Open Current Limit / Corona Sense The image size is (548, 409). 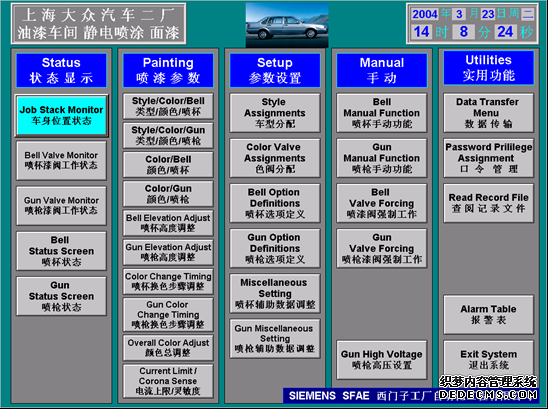coord(168,381)
